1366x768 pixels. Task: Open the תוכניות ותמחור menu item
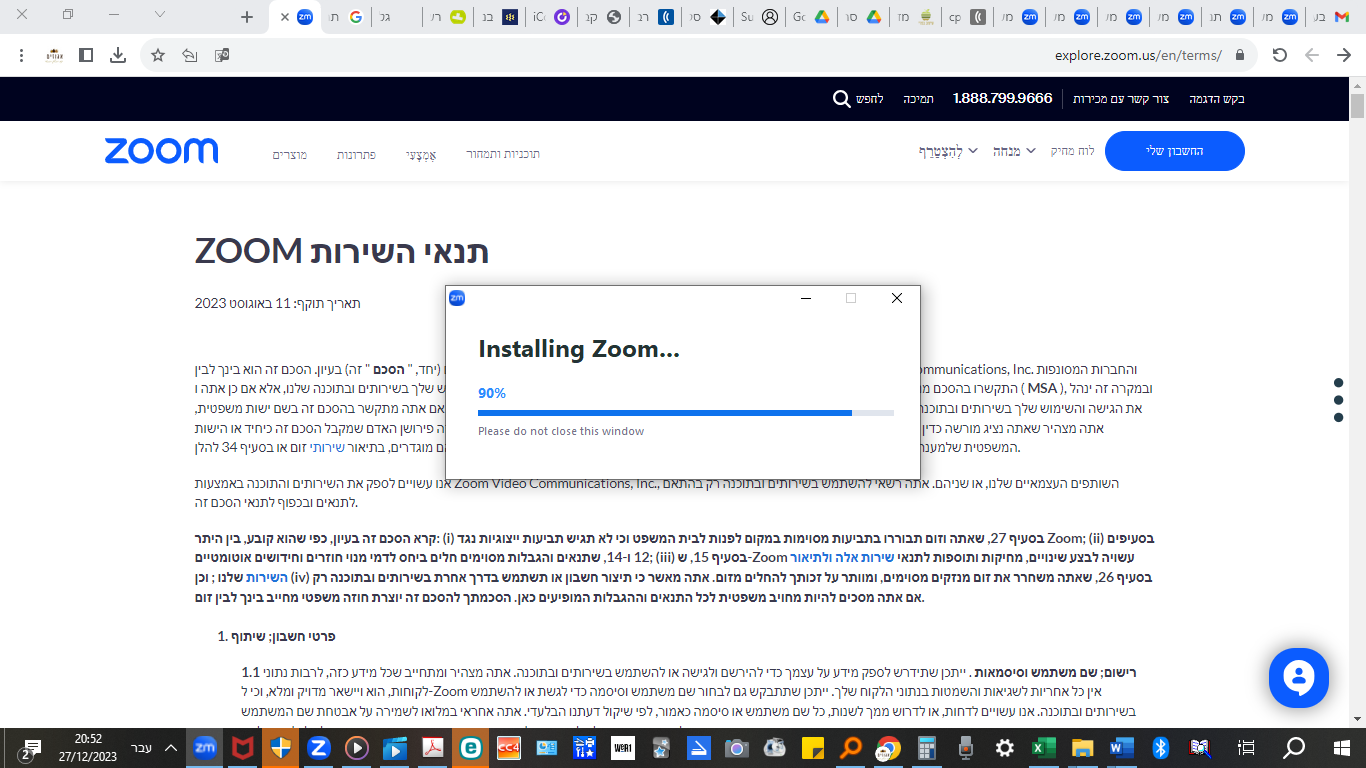click(x=503, y=154)
